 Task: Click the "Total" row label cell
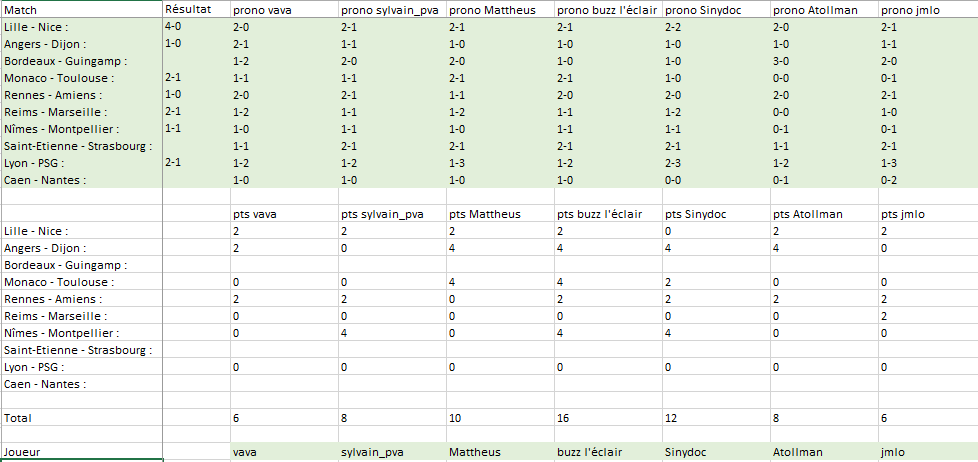click(x=19, y=417)
